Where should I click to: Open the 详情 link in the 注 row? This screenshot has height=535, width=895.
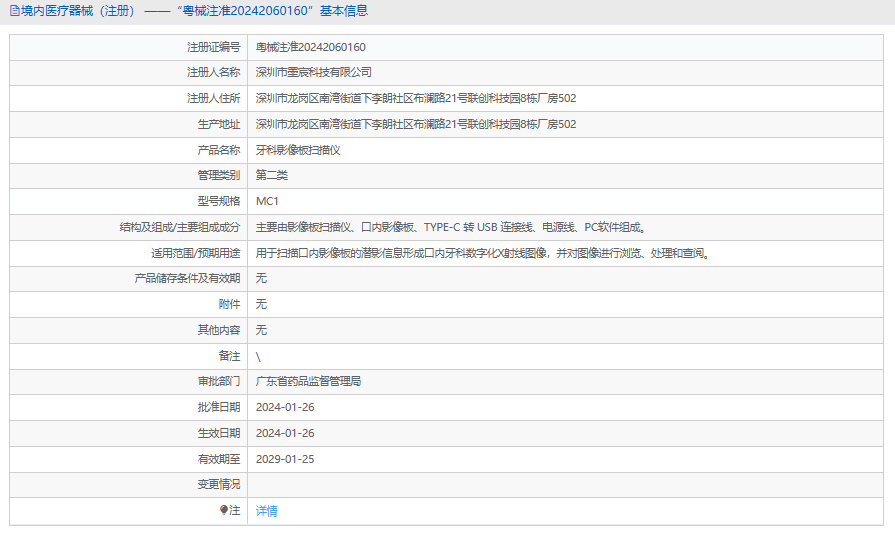[267, 511]
